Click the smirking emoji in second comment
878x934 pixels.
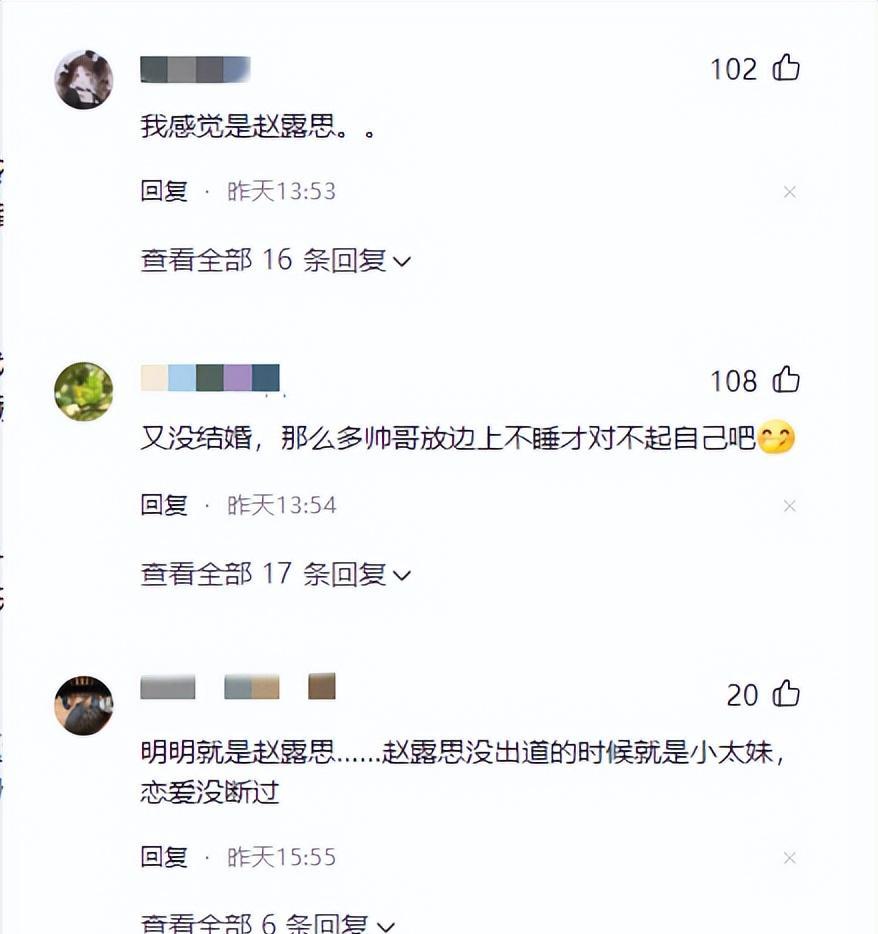point(776,438)
